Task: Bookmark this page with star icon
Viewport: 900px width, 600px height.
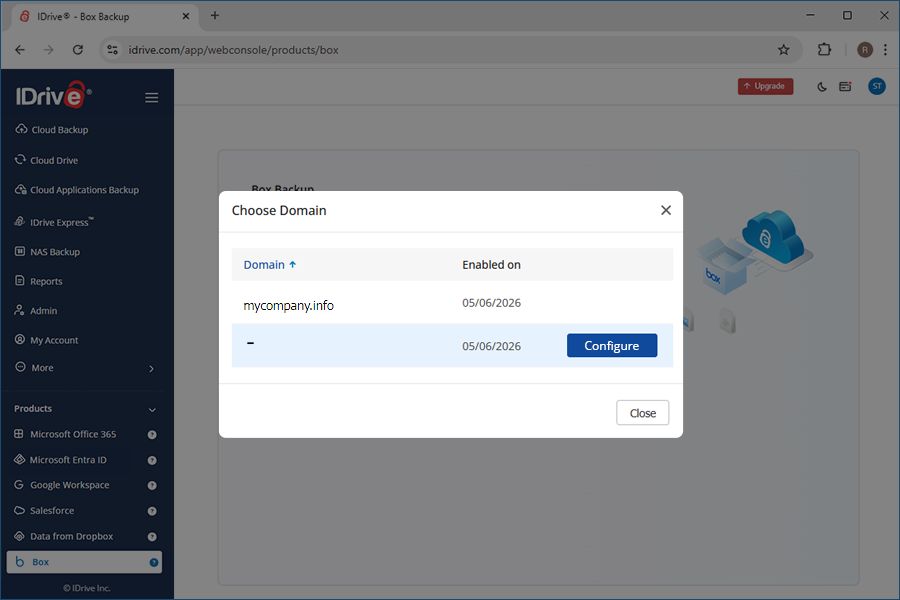Action: [783, 50]
